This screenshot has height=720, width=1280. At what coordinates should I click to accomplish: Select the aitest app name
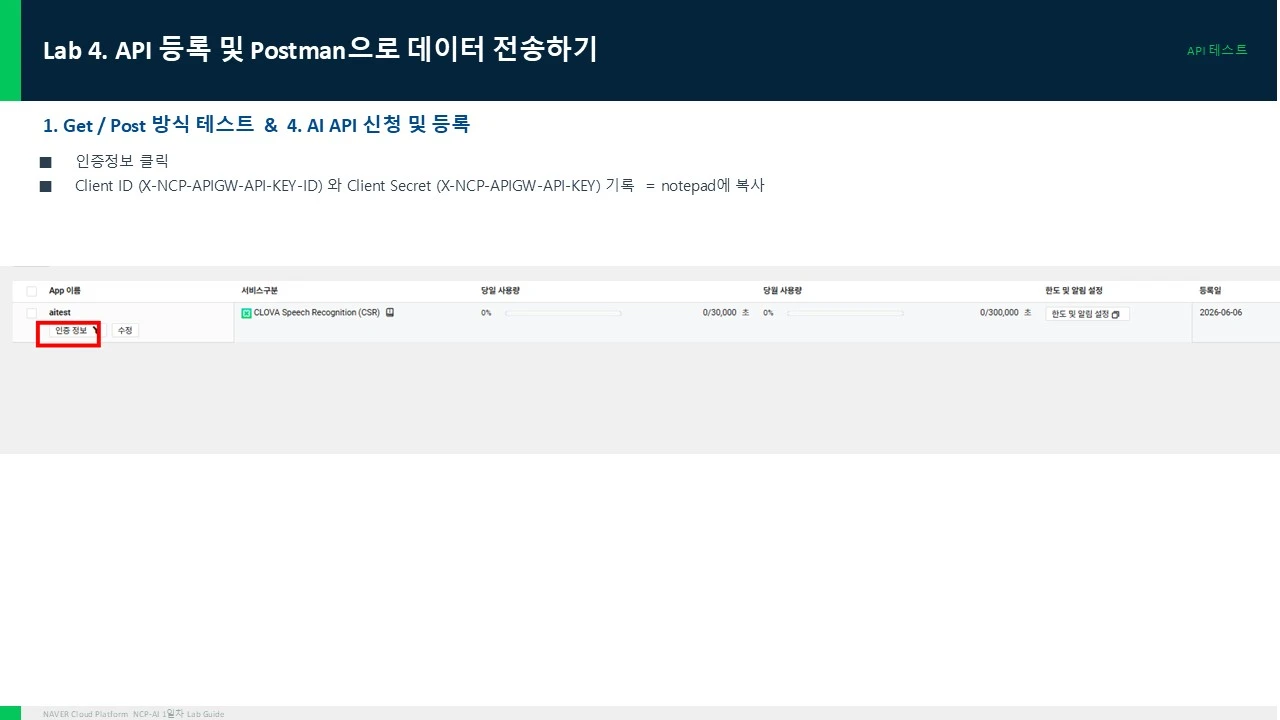[60, 313]
